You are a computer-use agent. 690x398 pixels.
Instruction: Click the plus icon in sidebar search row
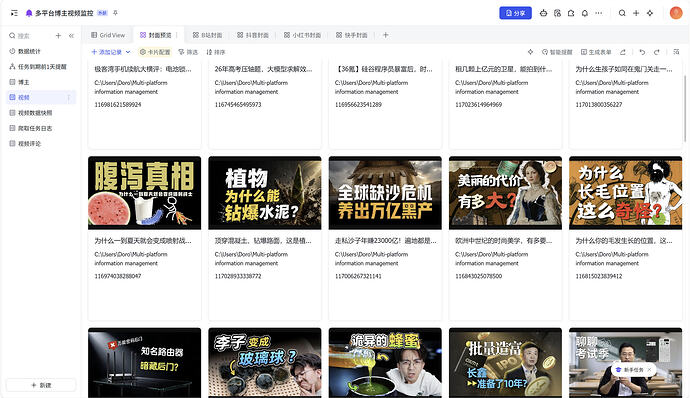coord(58,36)
